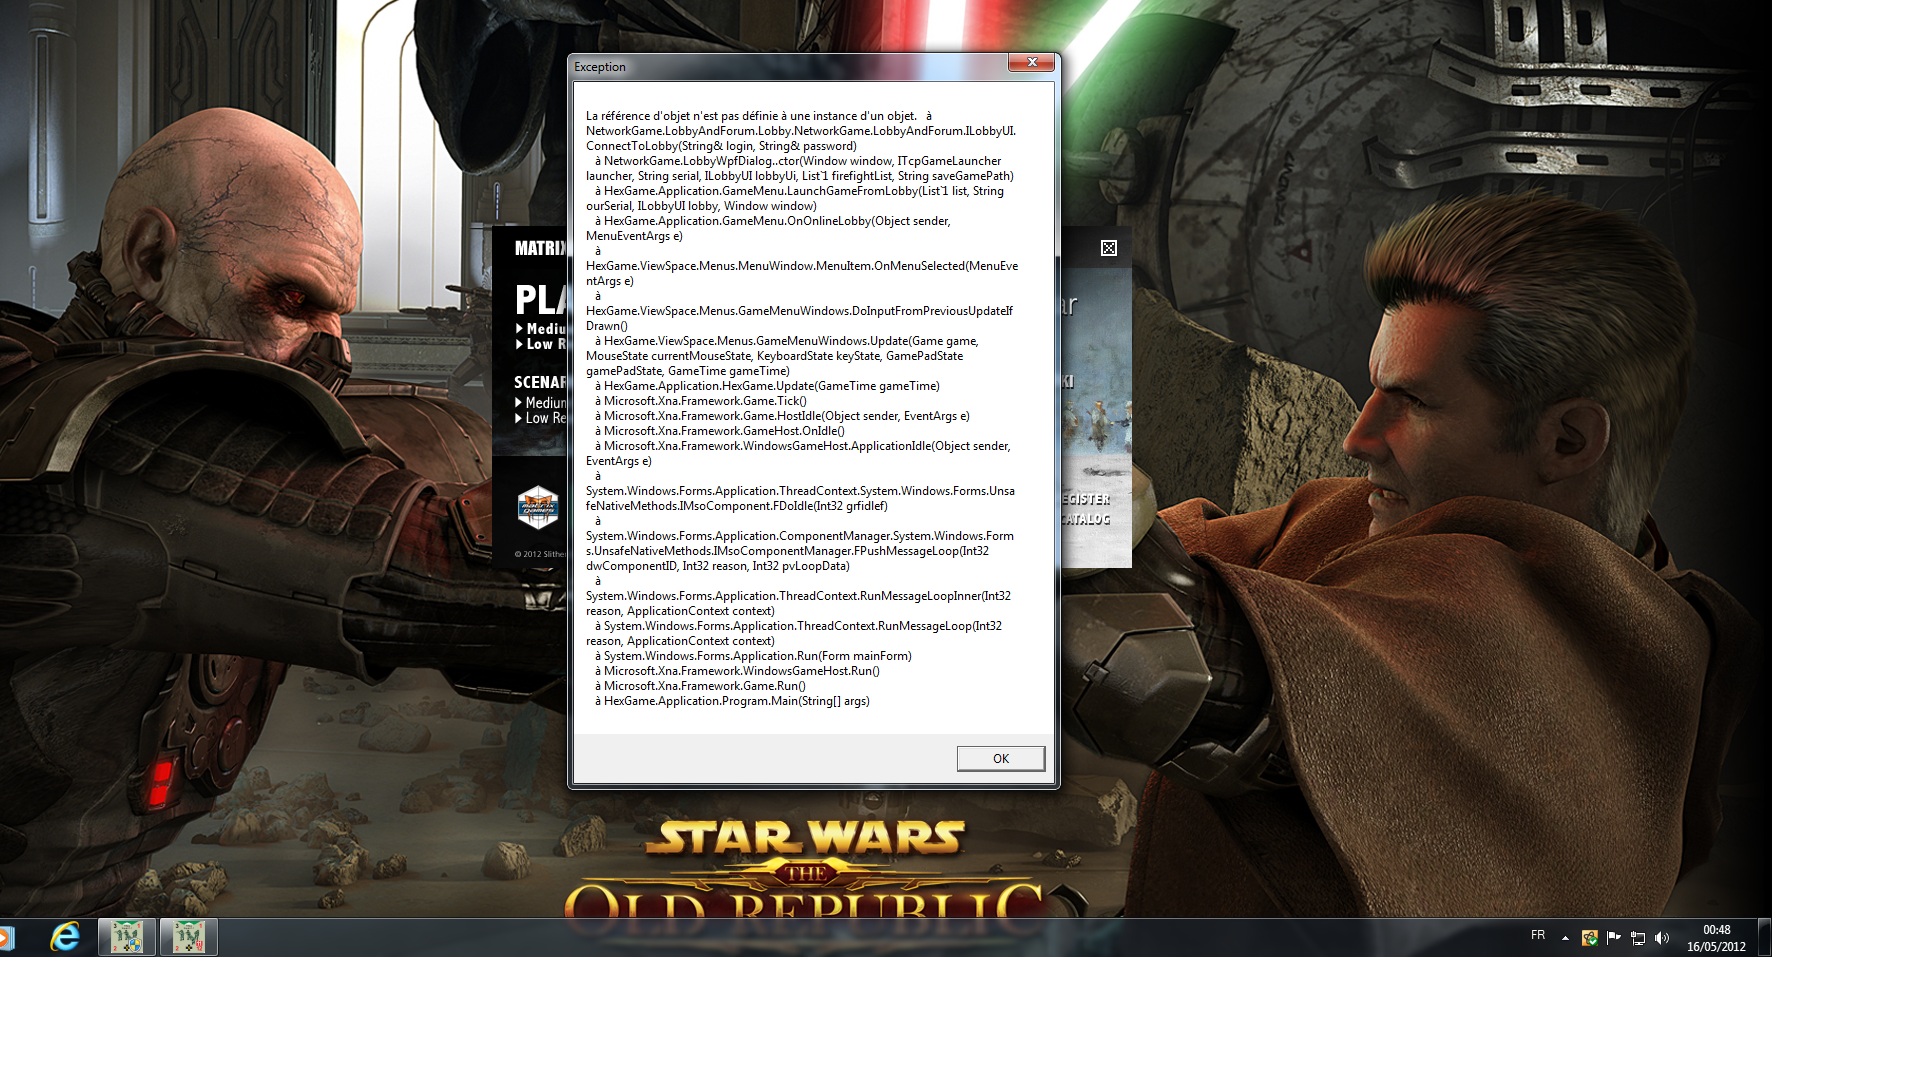Click the line "à HexGame.Application.Program.Main(String[] args)"

732,701
